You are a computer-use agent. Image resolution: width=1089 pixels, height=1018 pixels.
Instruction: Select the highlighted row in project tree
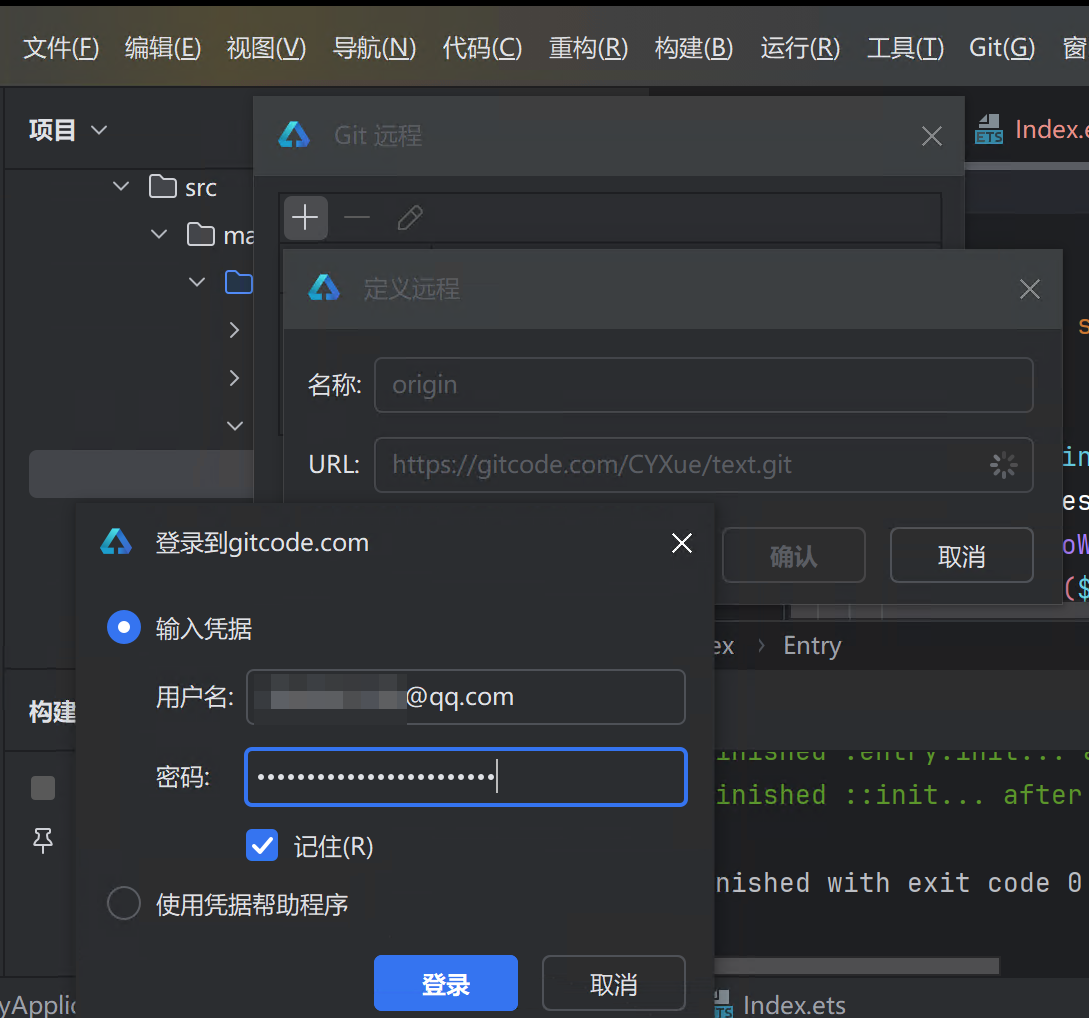click(142, 474)
